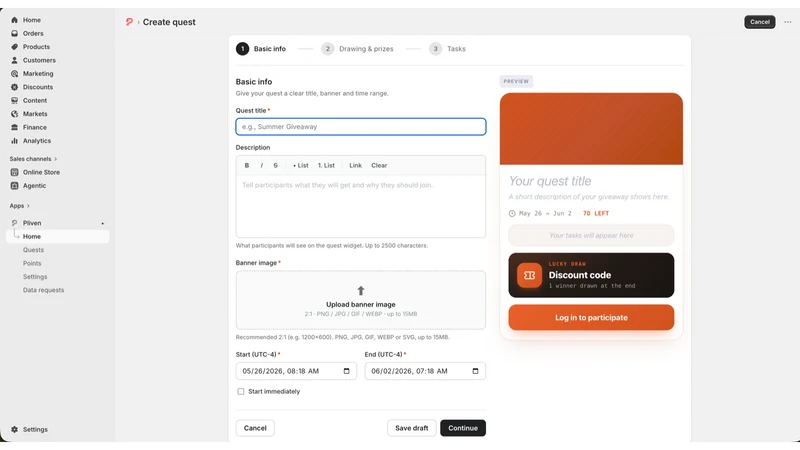Click the PREVIEW label badge
This screenshot has width=800, height=450.
click(516, 81)
